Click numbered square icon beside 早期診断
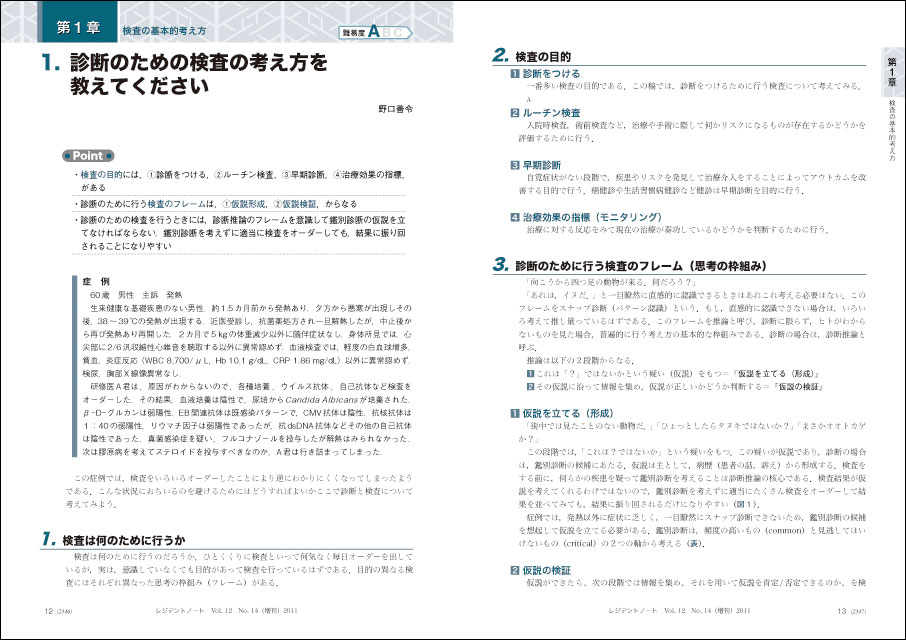This screenshot has height=640, width=906. 515,164
